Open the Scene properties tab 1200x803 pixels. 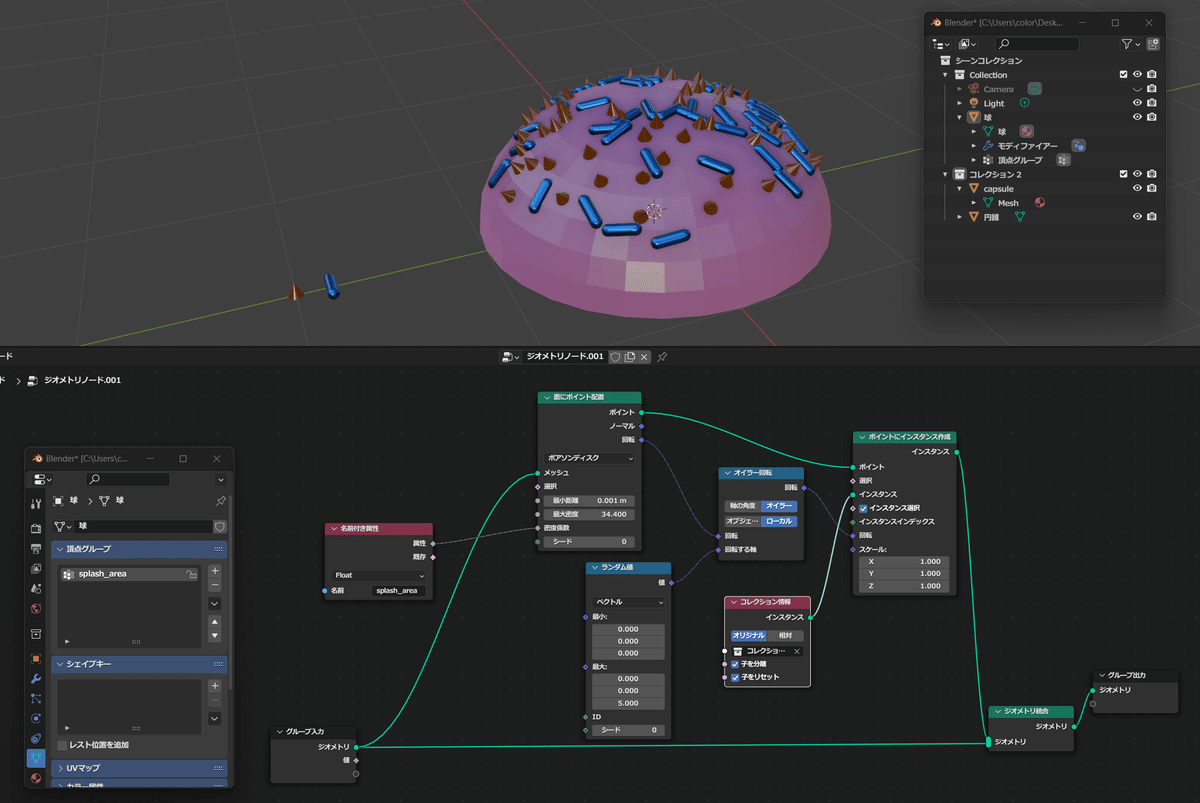[x=36, y=589]
